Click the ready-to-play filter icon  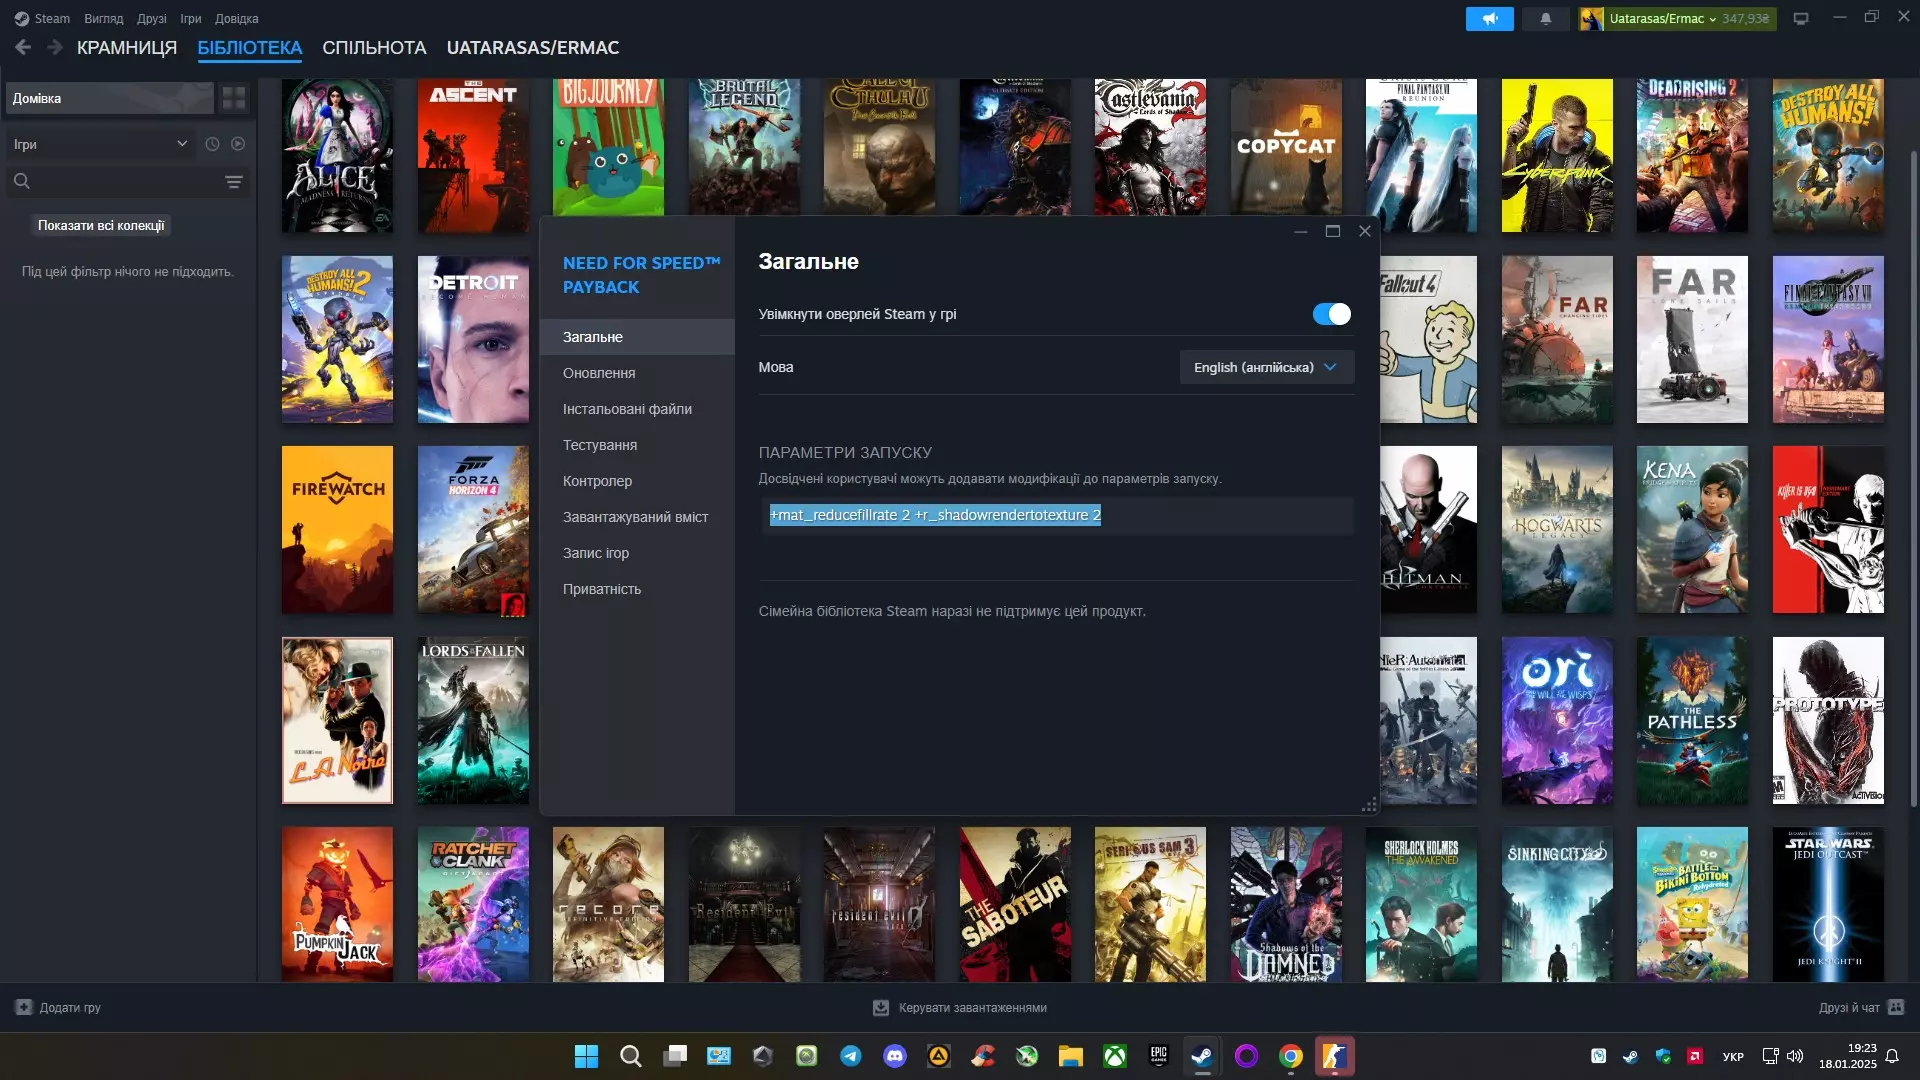click(238, 144)
